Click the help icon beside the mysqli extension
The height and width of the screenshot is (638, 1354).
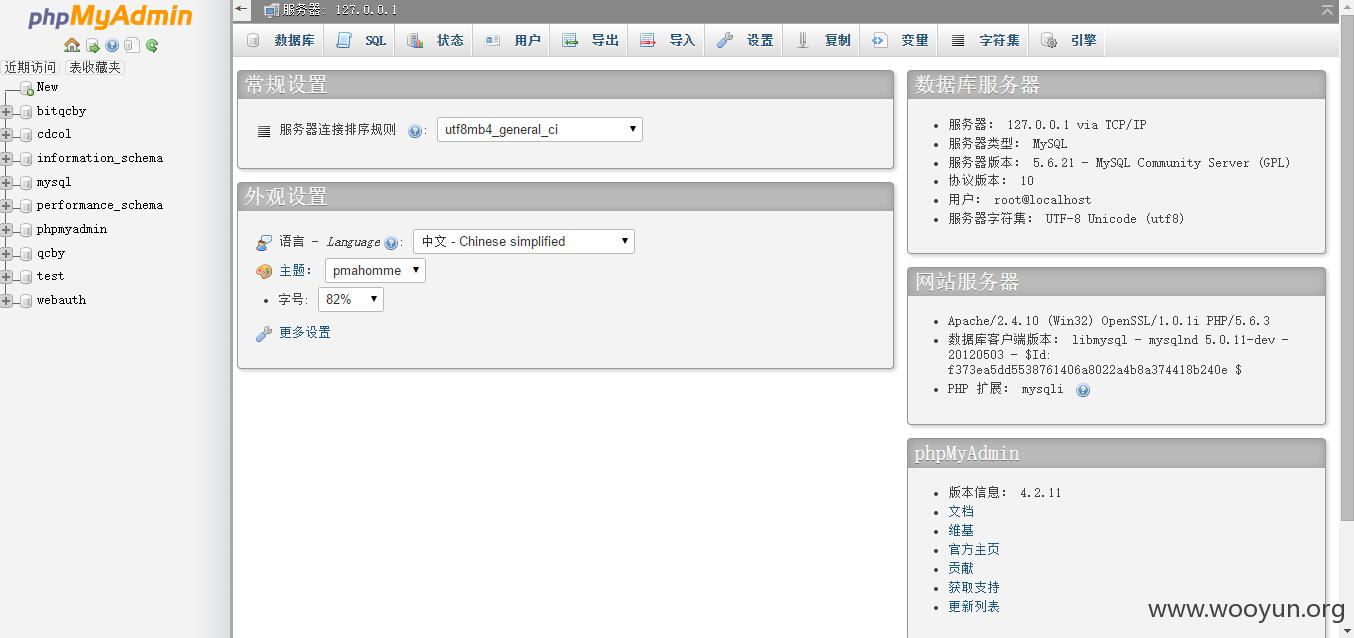tap(1083, 390)
